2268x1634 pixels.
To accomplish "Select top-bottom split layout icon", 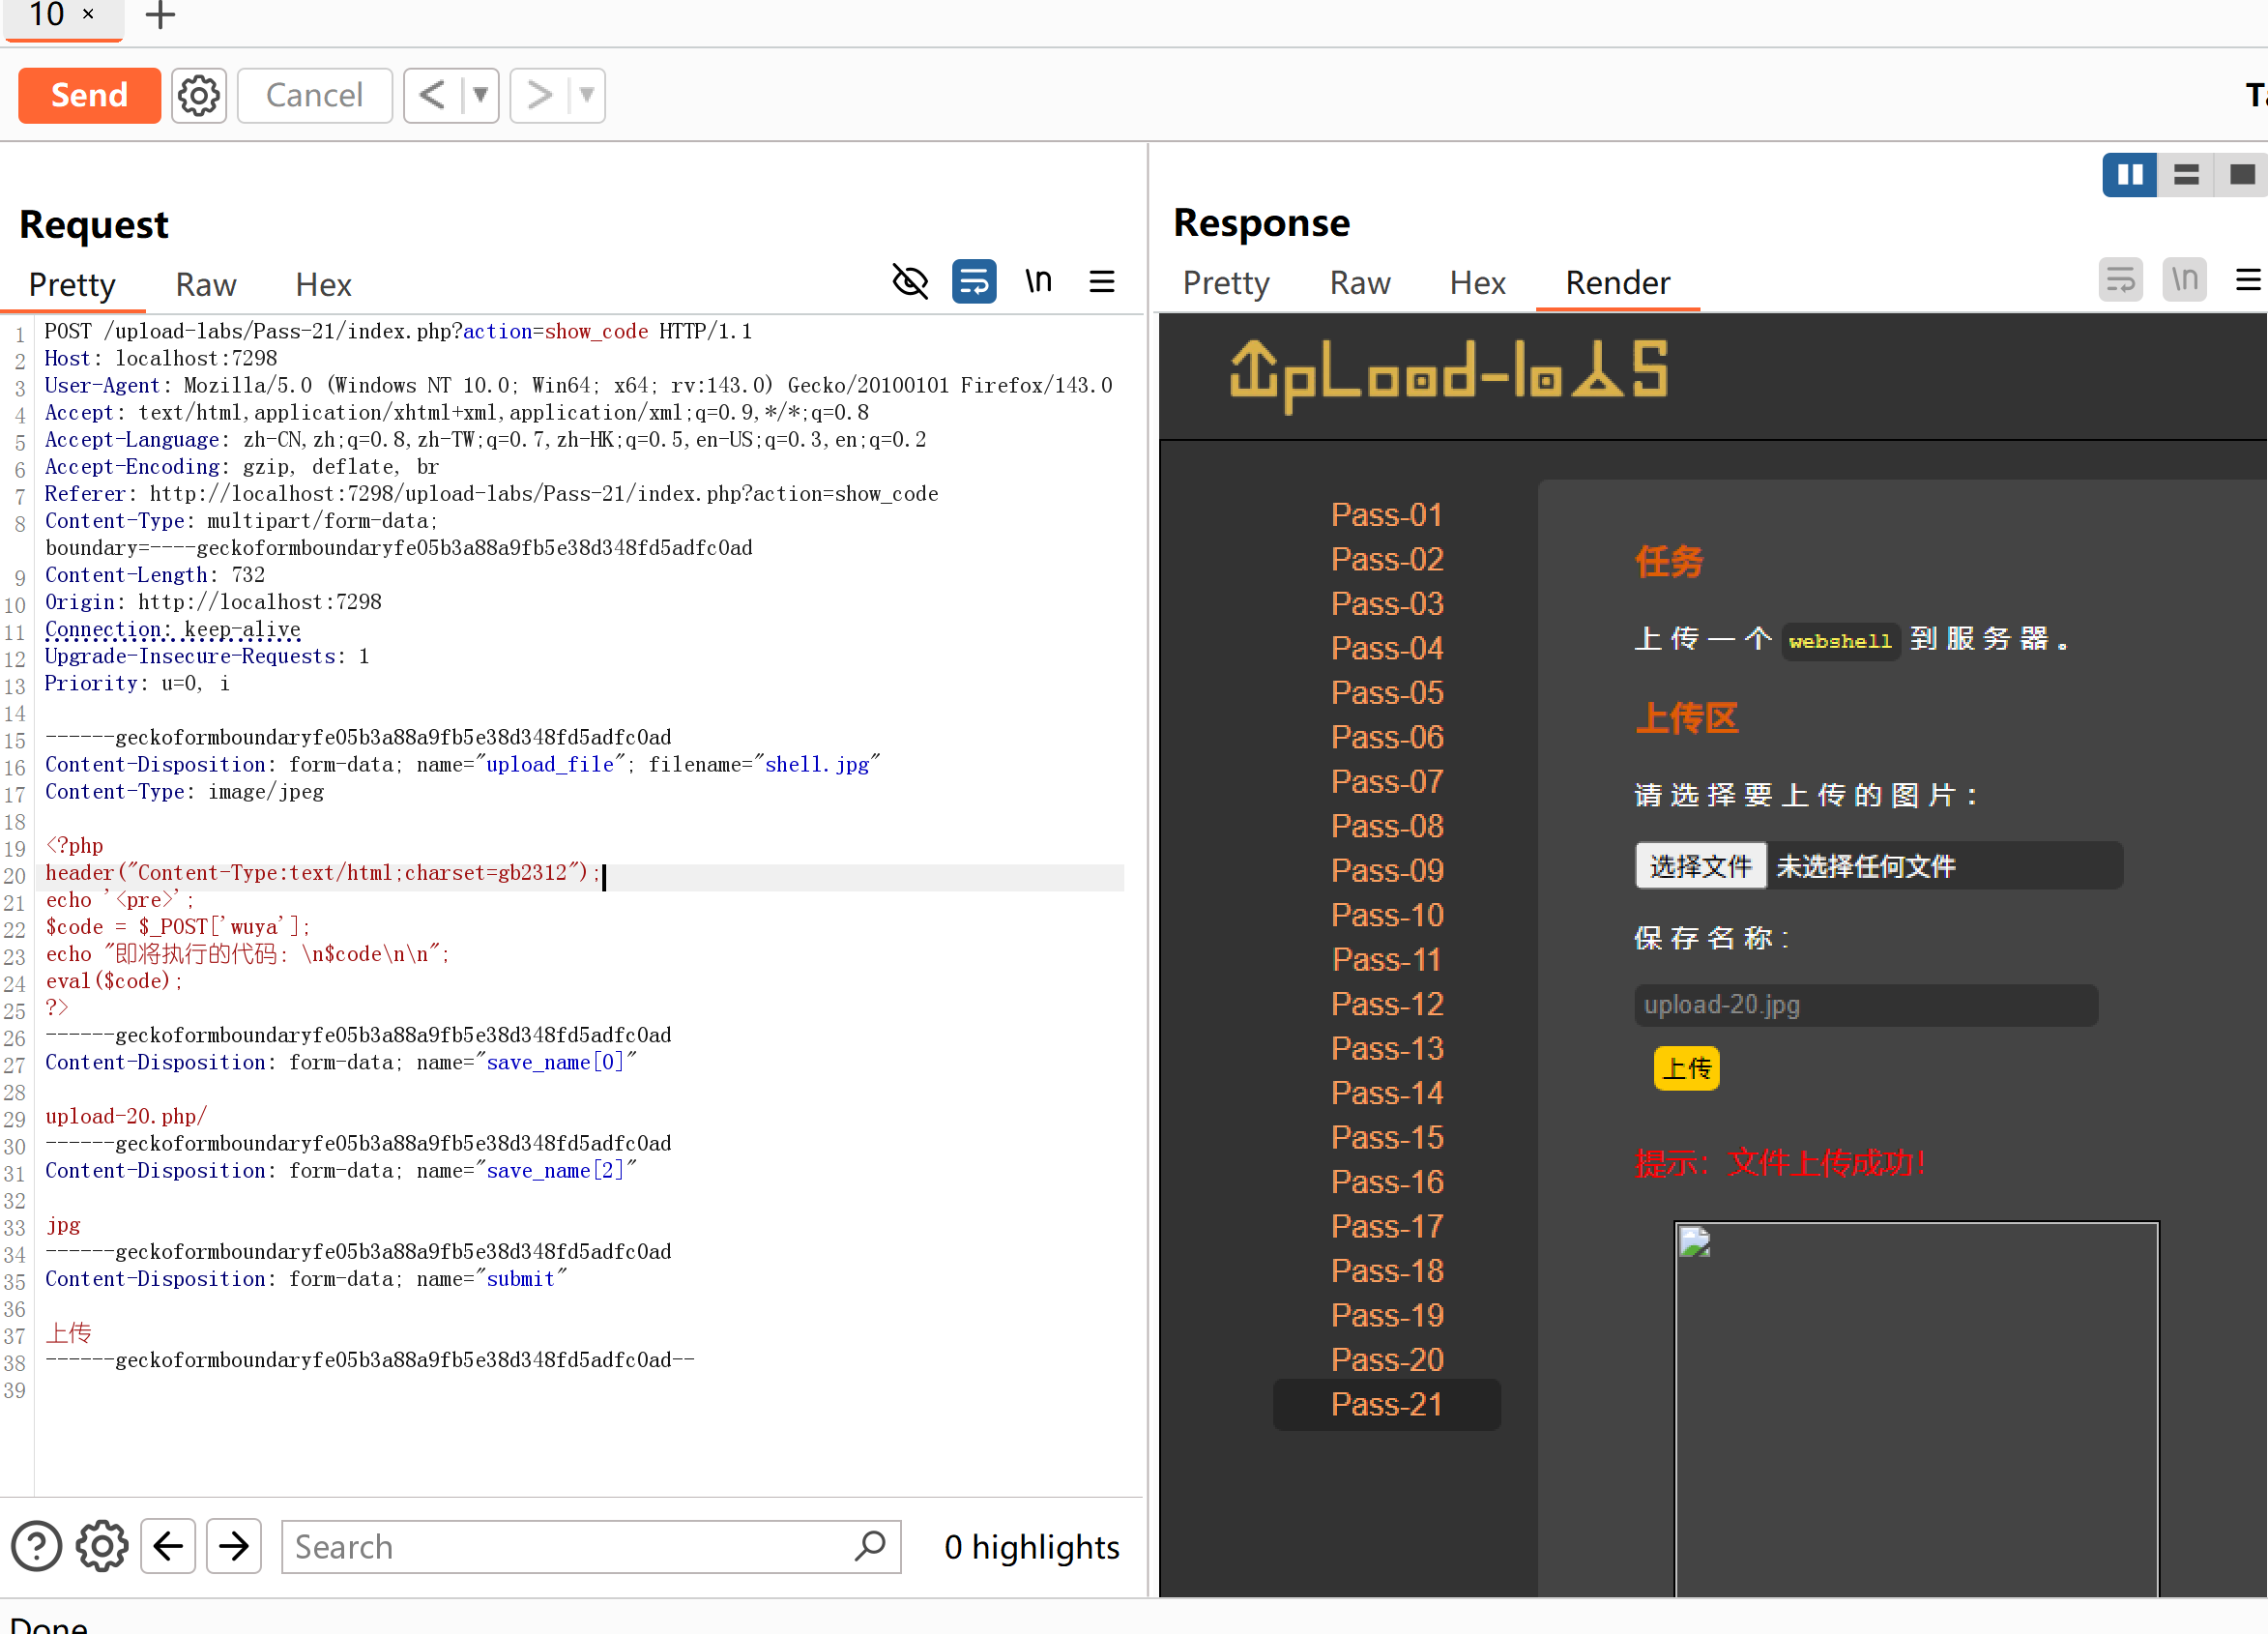I will 2186,175.
